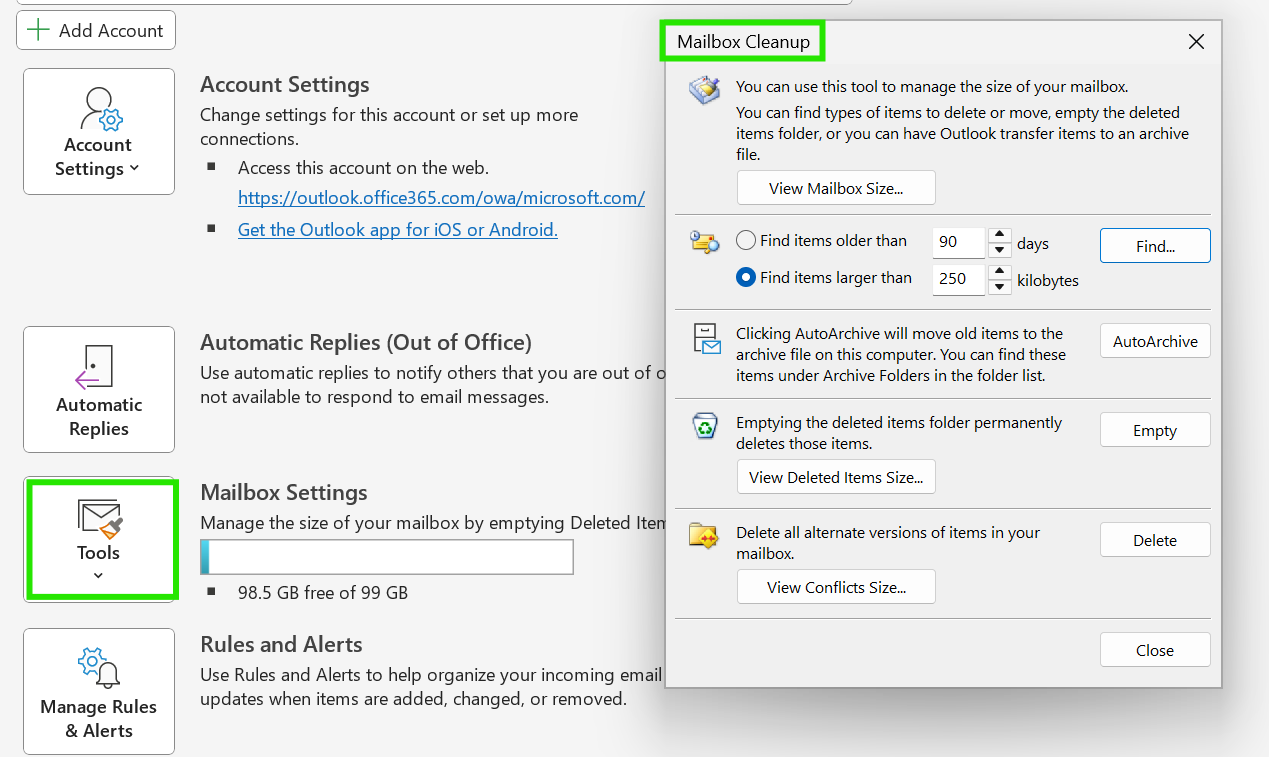Click the Tools envelope-and-broom icon
Viewport: 1269px width, 757px height.
100,517
